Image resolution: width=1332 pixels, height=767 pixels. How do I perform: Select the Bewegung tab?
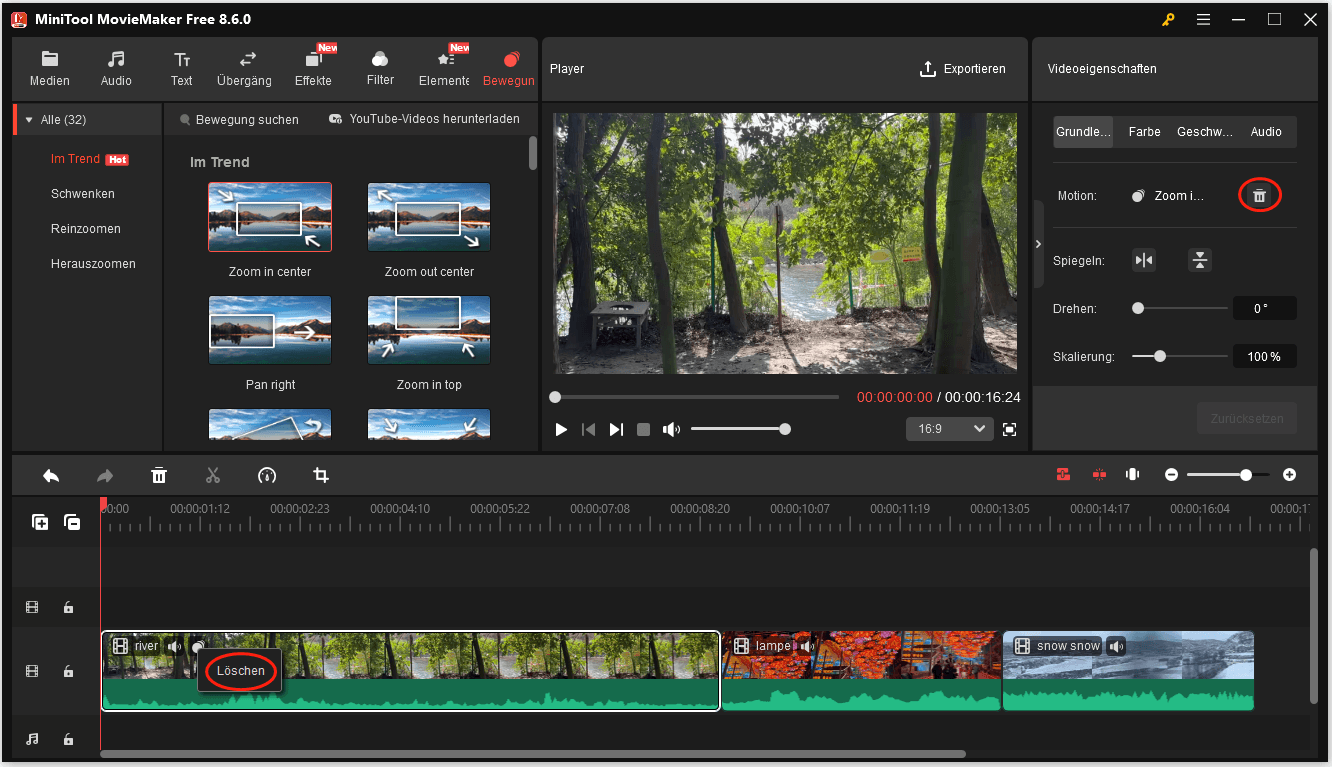click(509, 69)
